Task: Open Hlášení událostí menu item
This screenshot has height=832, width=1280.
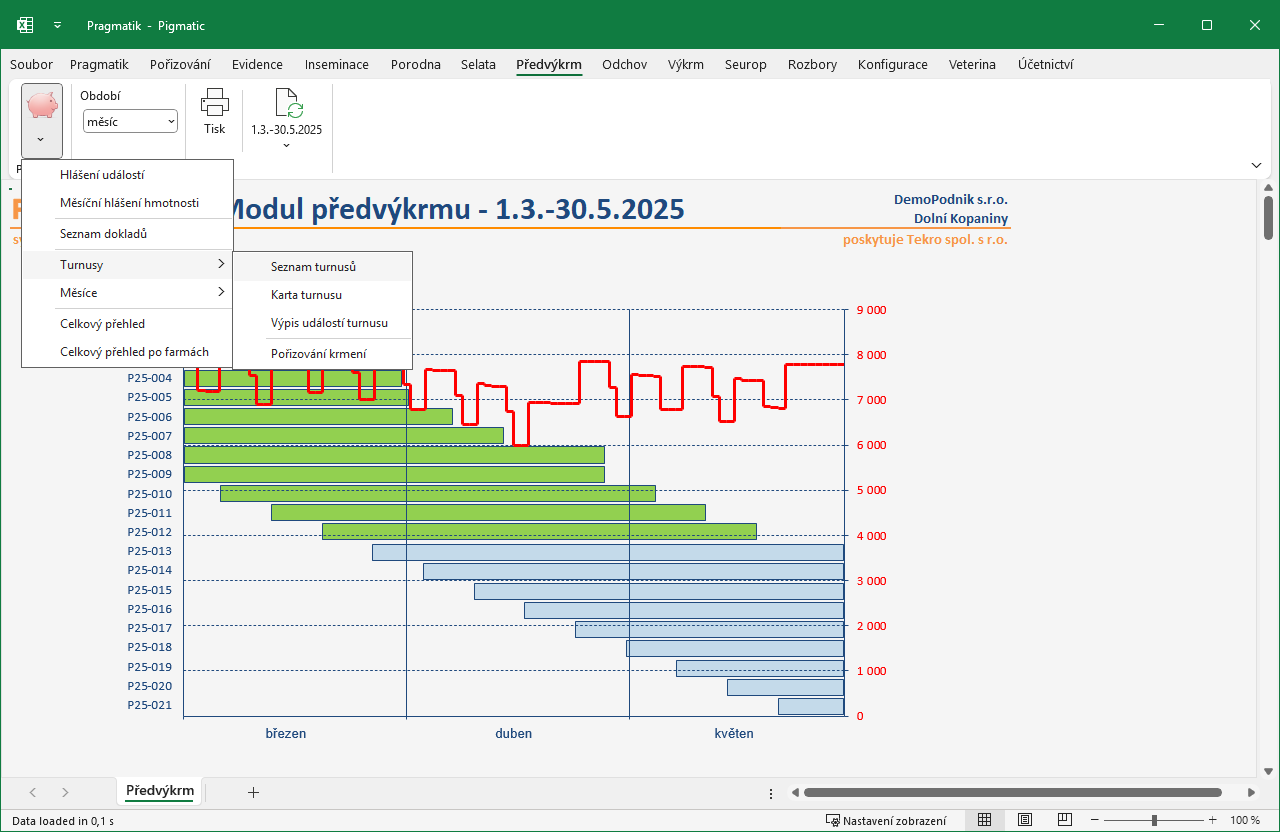Action: pyautogui.click(x=127, y=175)
